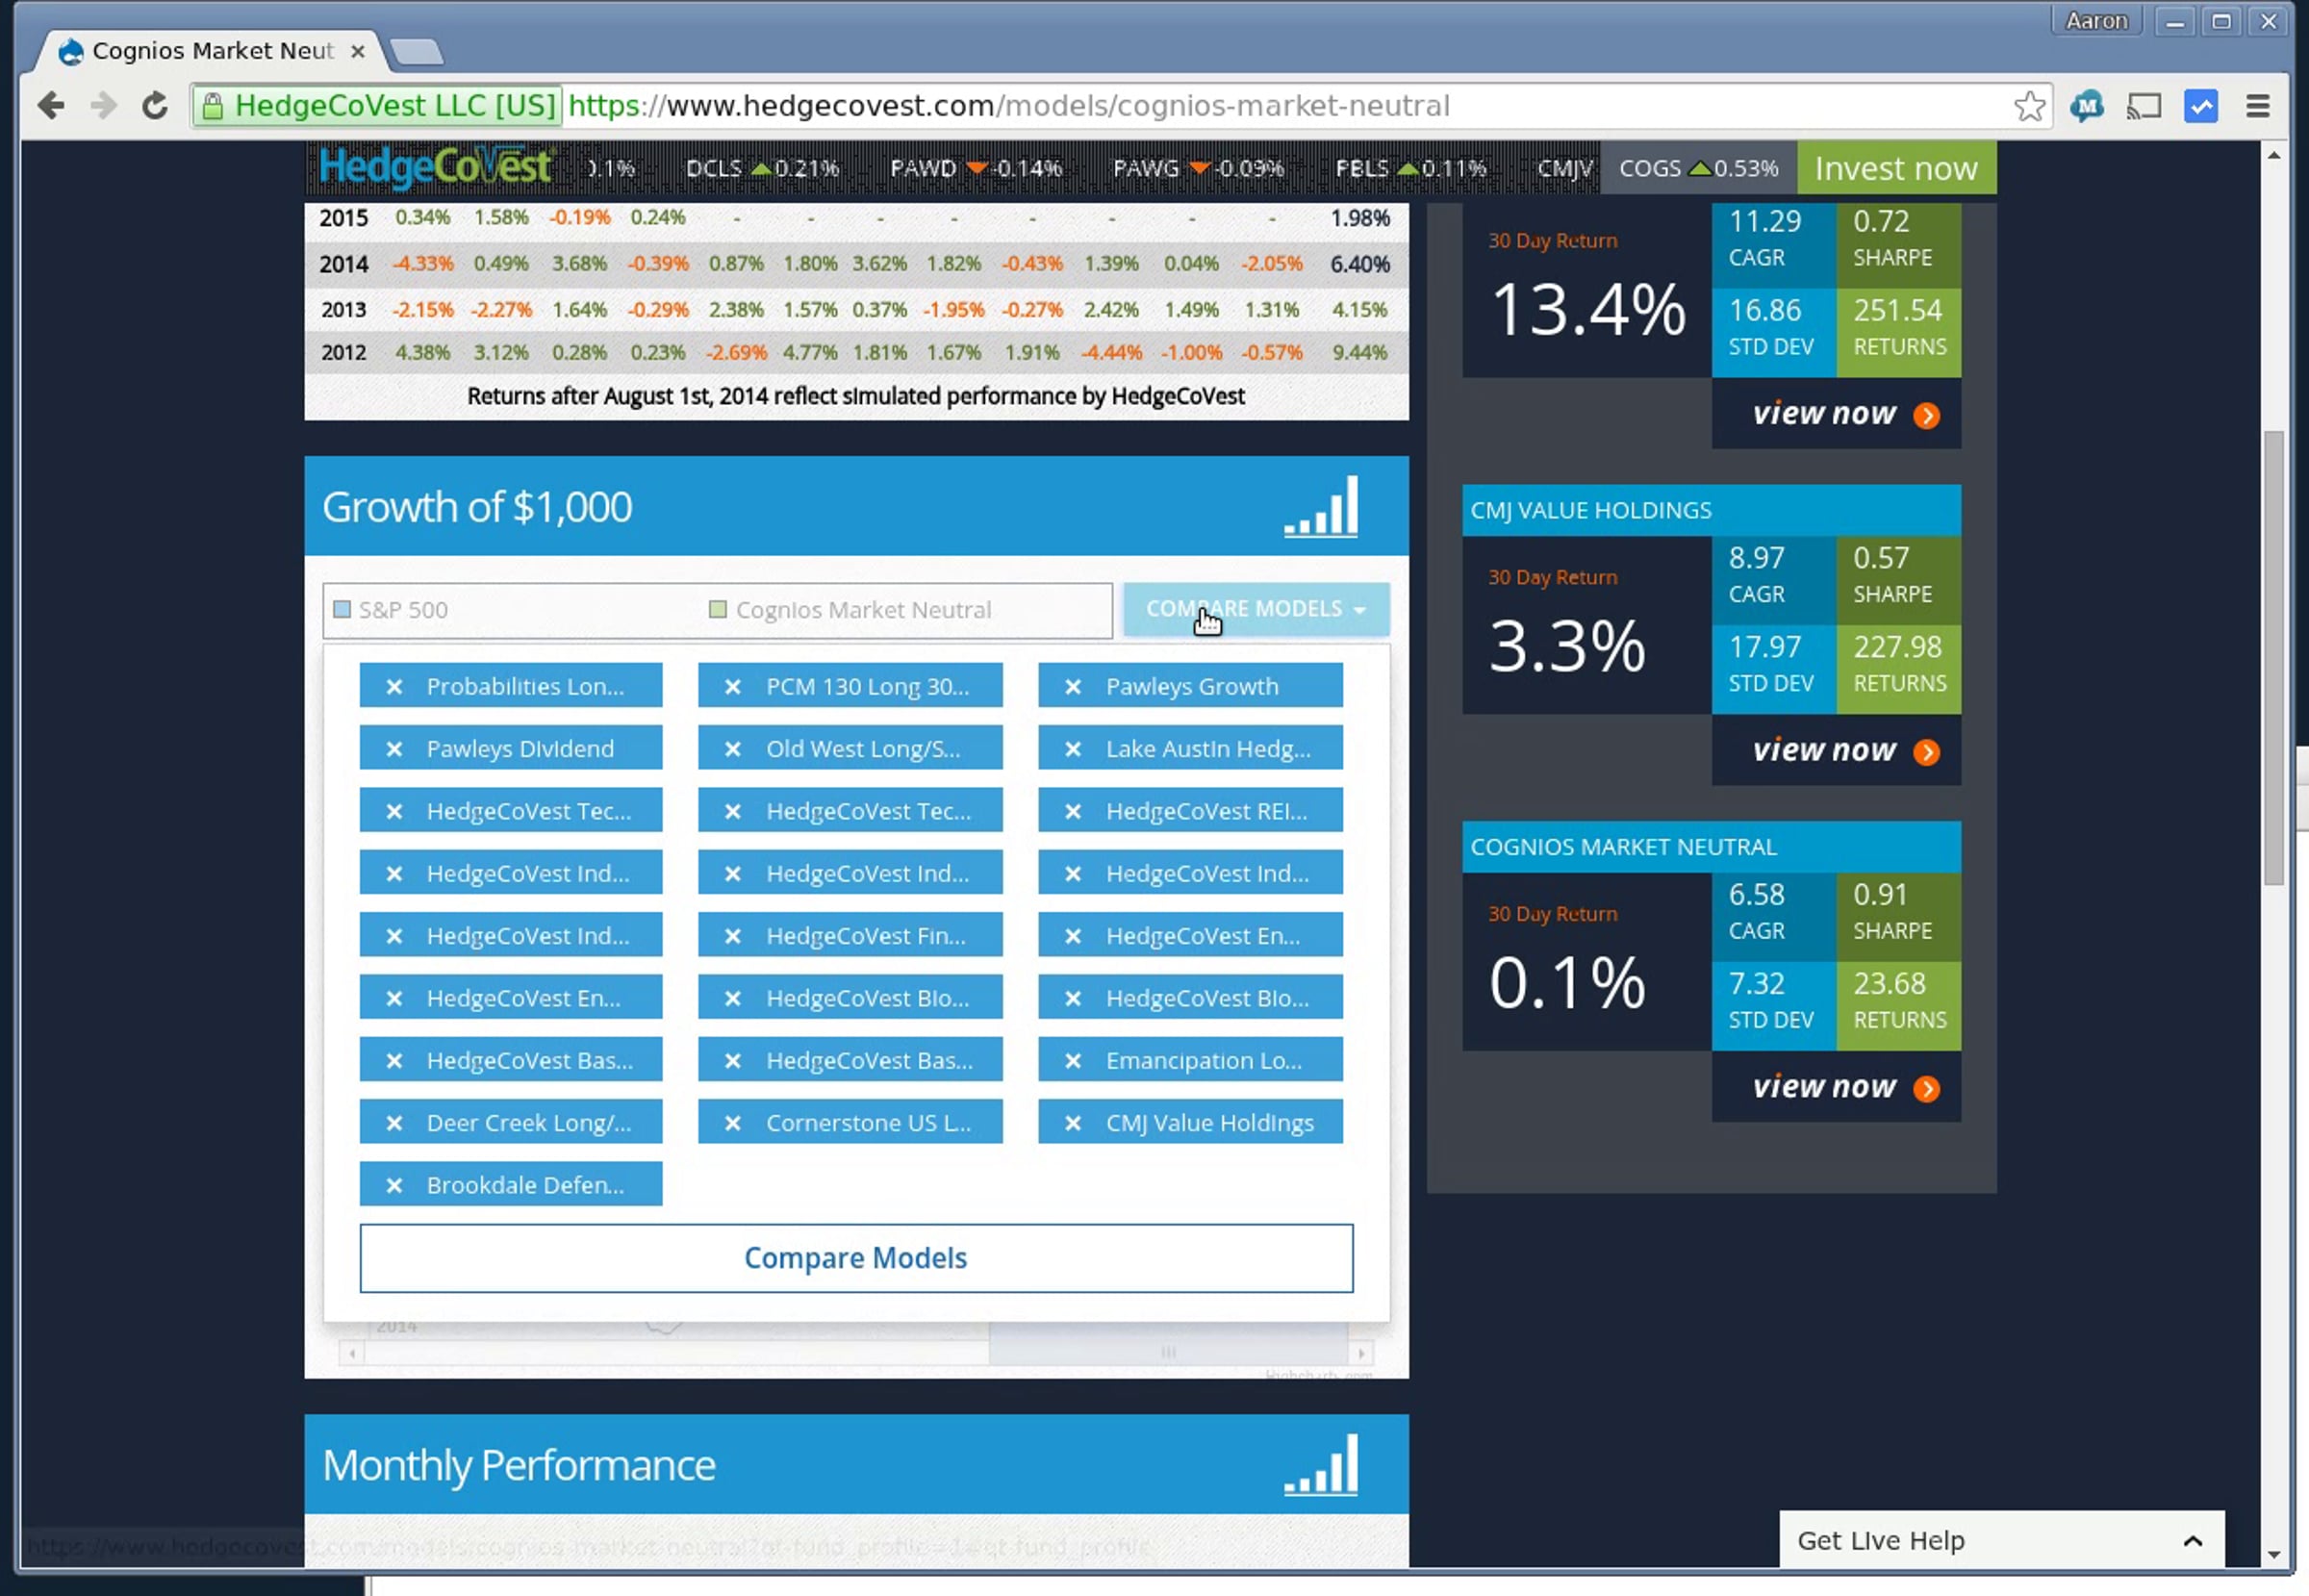Image resolution: width=2309 pixels, height=1596 pixels.
Task: Click the COGS ticker item
Action: 1697,168
